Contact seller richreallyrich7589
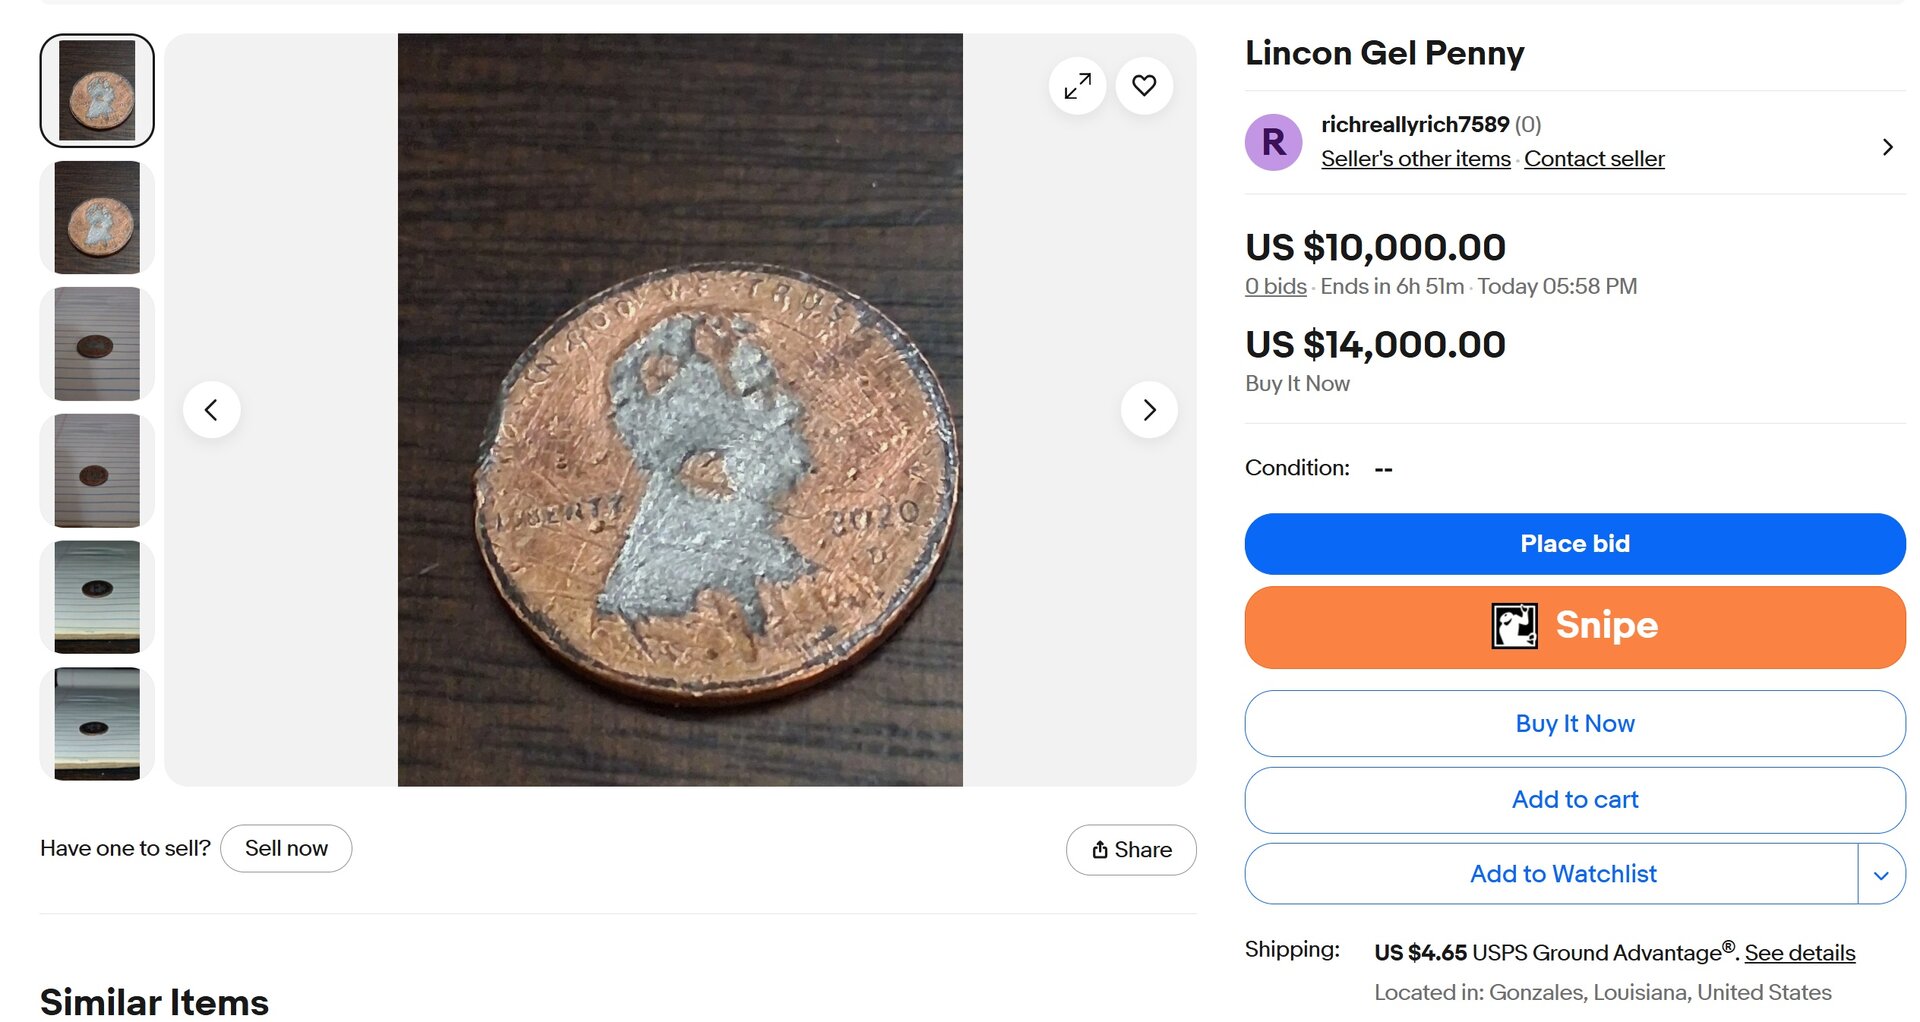Image resolution: width=1920 pixels, height=1022 pixels. coord(1594,158)
